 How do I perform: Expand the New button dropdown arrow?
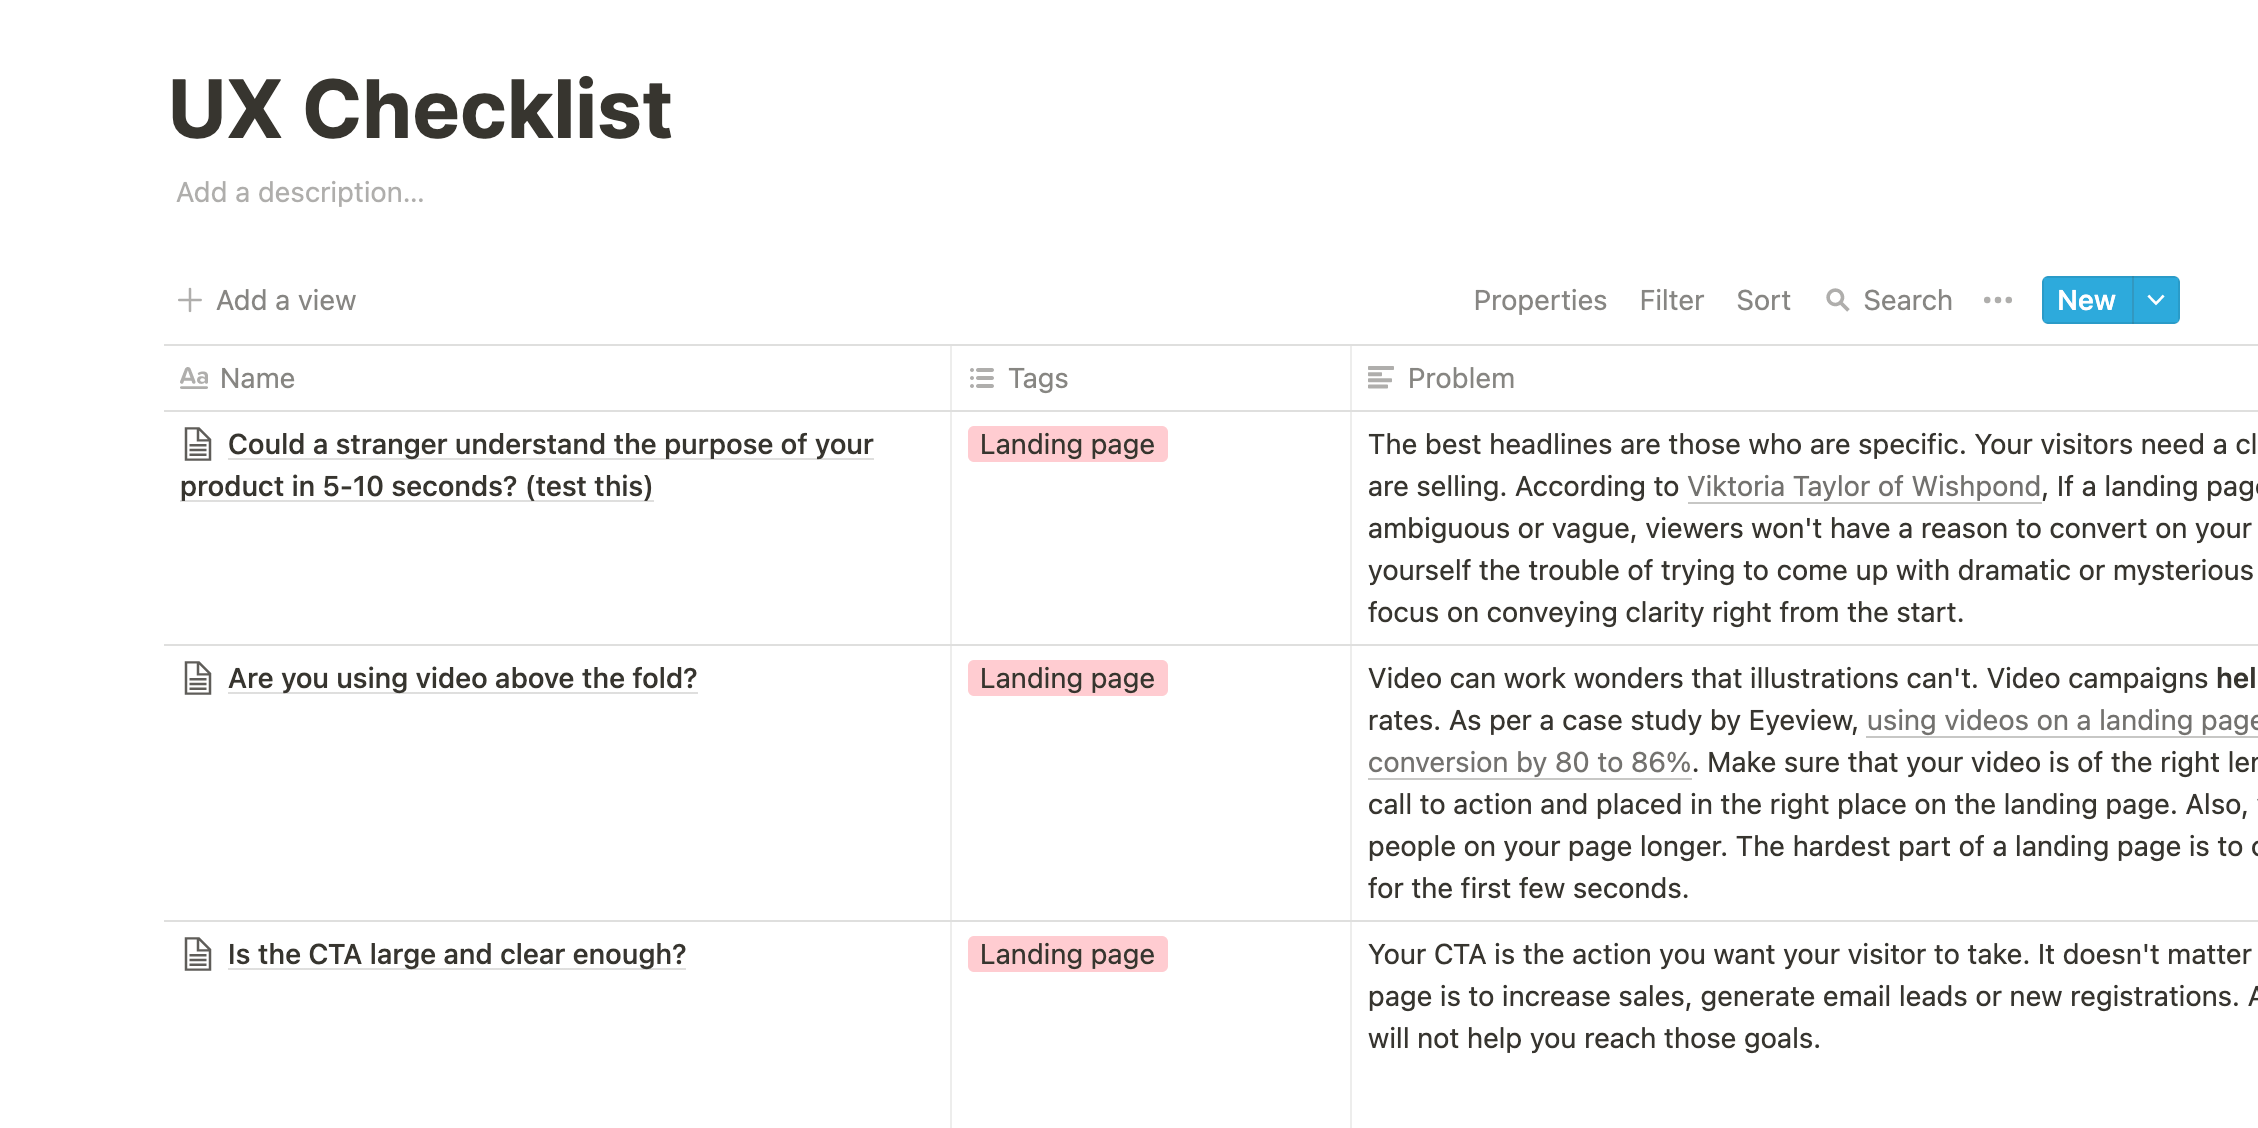point(2156,300)
